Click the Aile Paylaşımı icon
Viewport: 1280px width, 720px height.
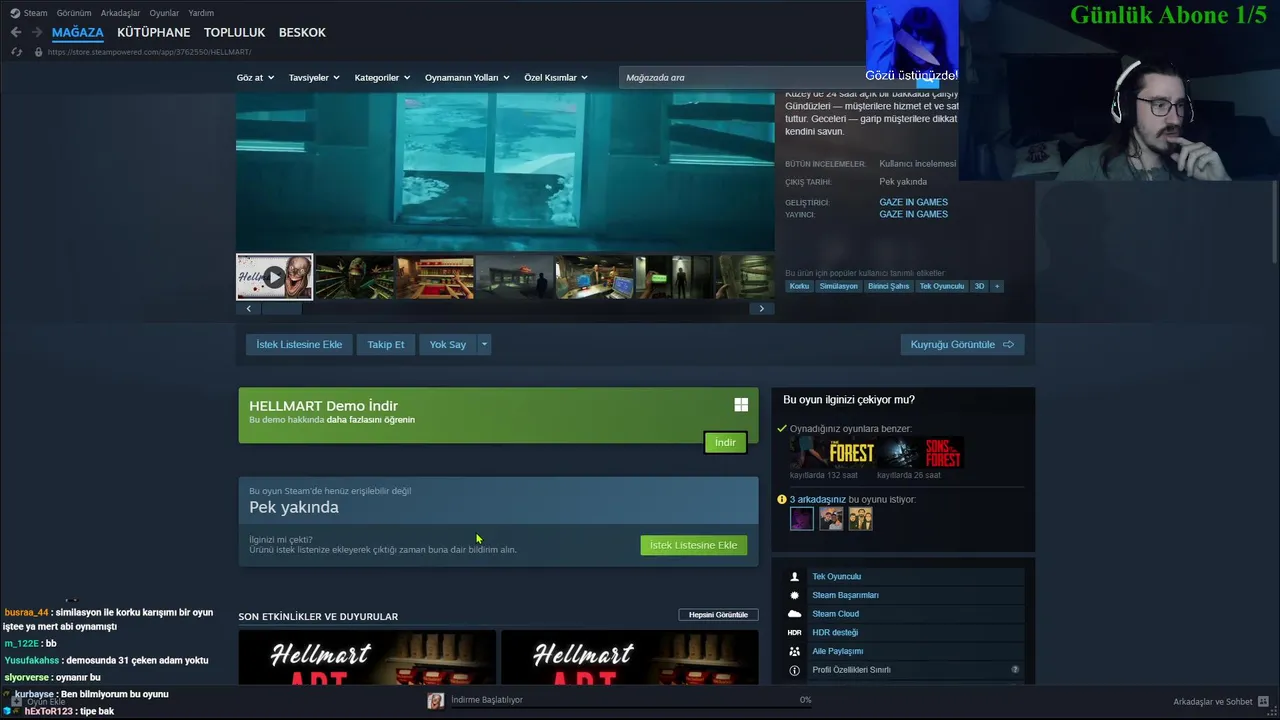(795, 651)
